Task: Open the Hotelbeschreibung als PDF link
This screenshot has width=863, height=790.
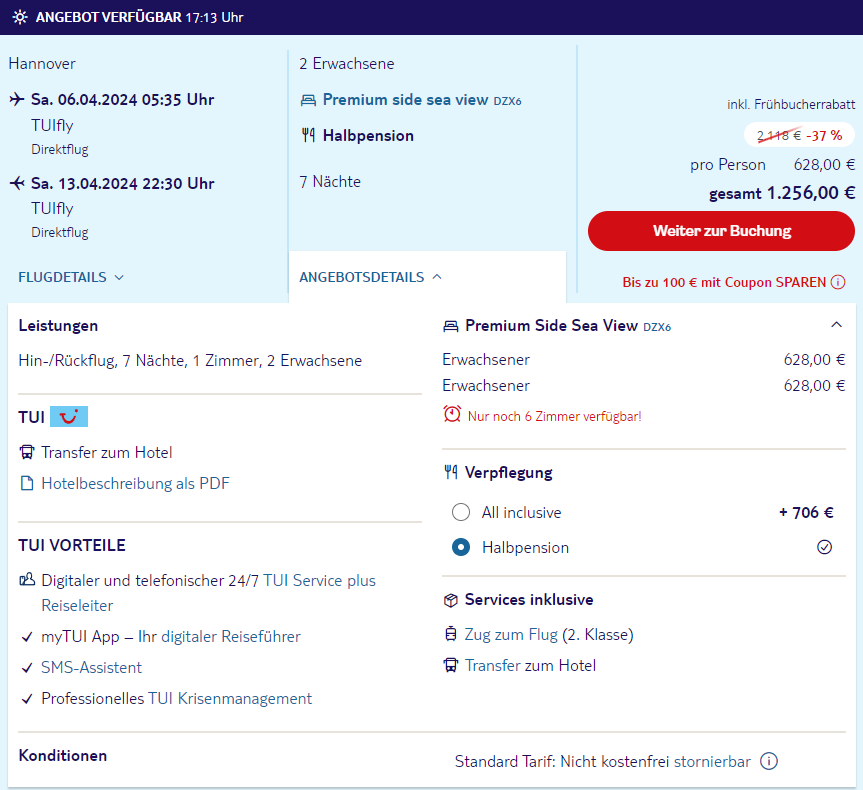Action: tap(135, 484)
